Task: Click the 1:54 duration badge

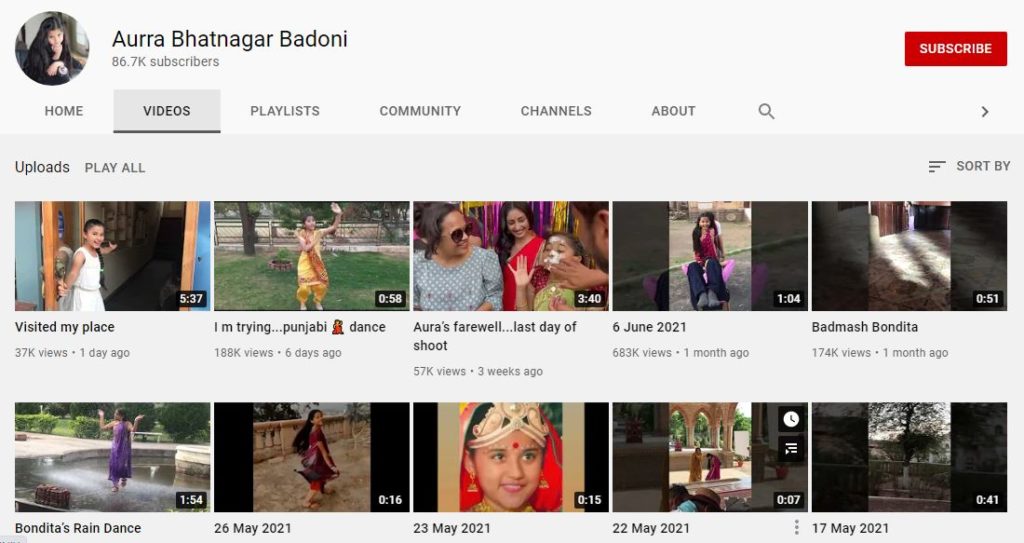Action: pos(191,500)
